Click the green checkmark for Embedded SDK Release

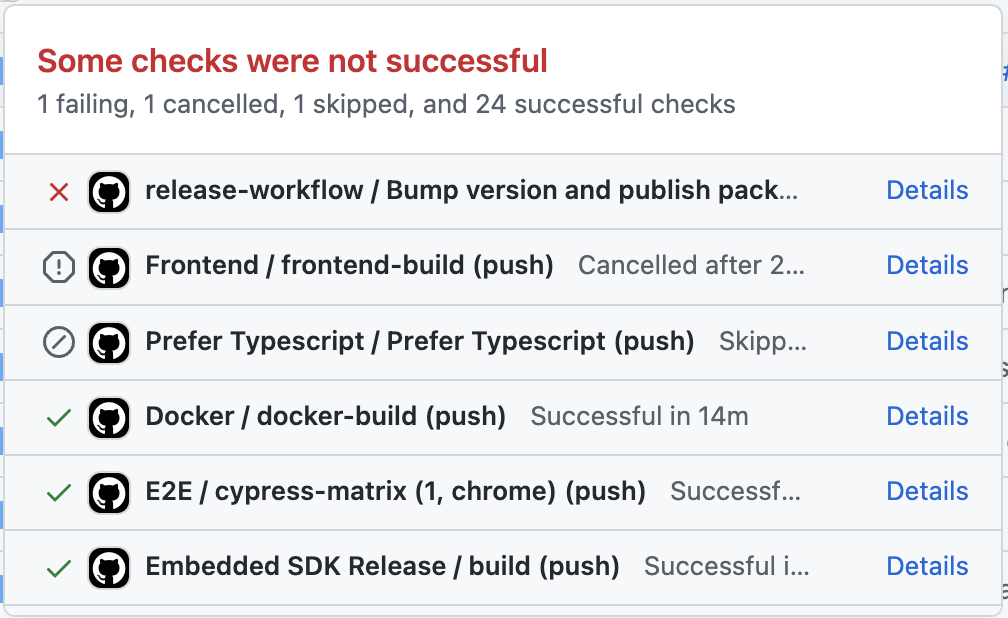coord(58,568)
